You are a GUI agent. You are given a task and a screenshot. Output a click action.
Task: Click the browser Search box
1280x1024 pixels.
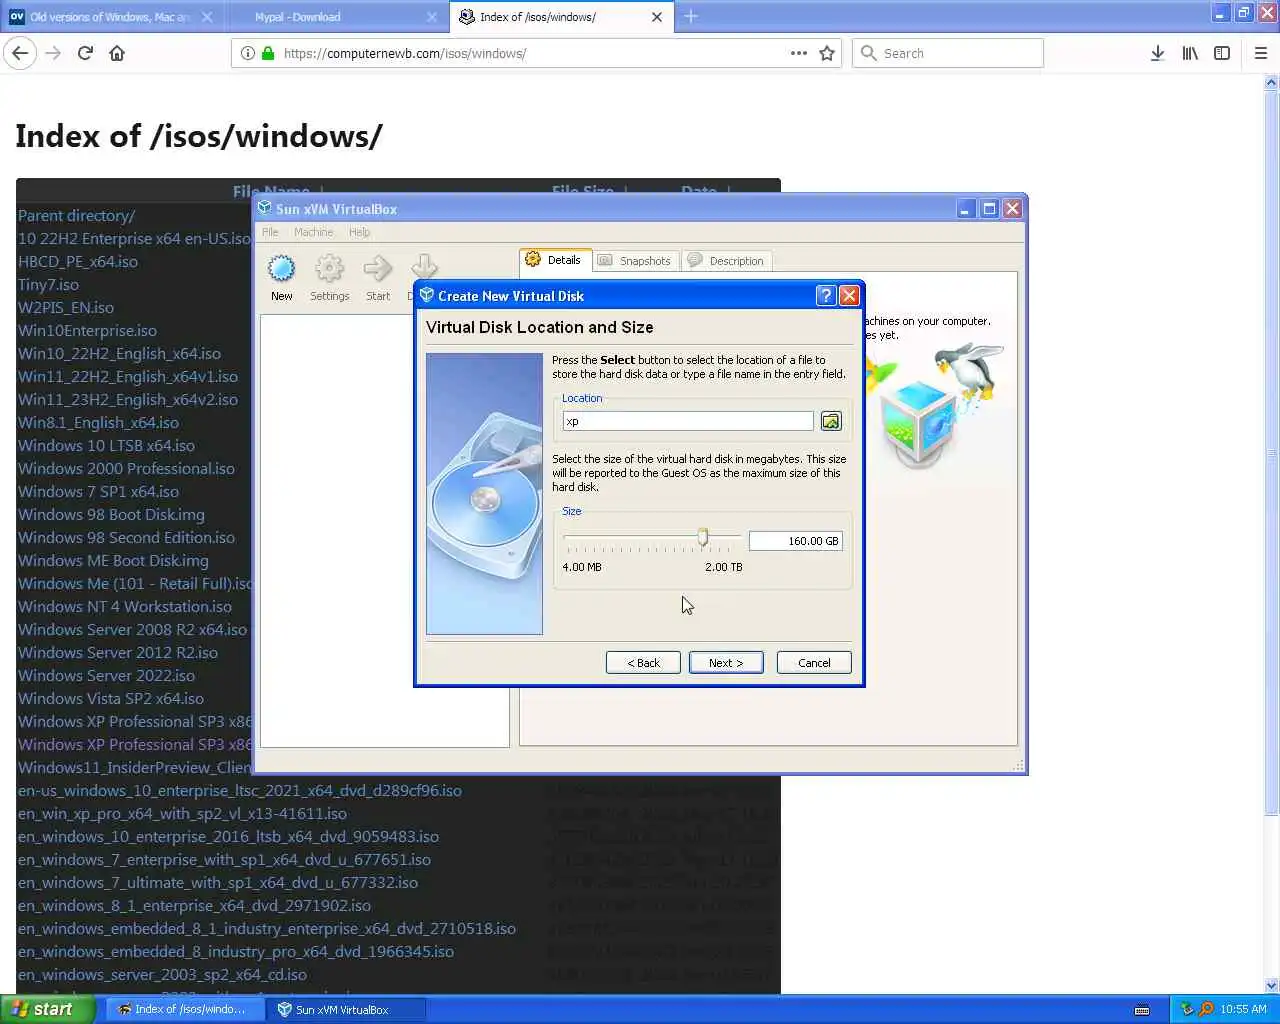tap(947, 53)
